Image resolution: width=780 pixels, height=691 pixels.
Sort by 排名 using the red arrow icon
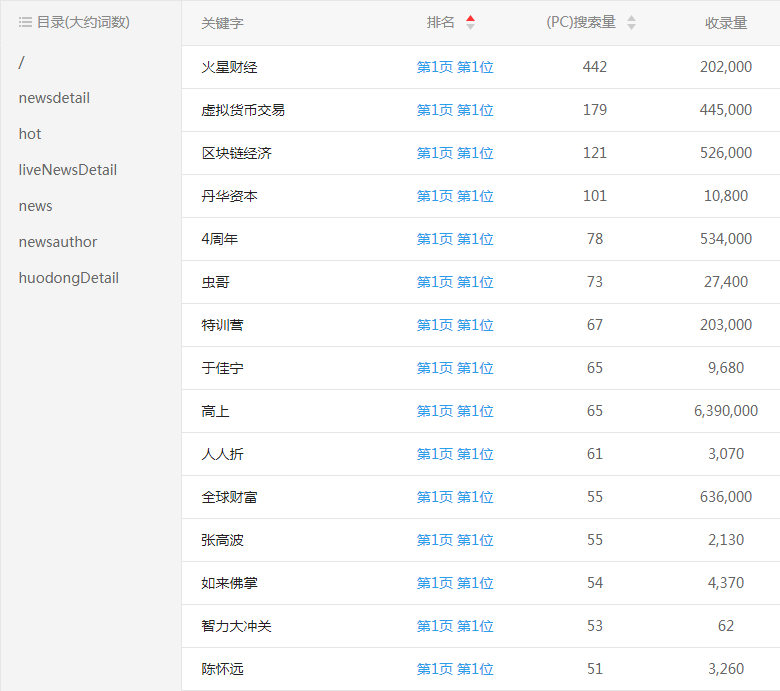coord(470,22)
